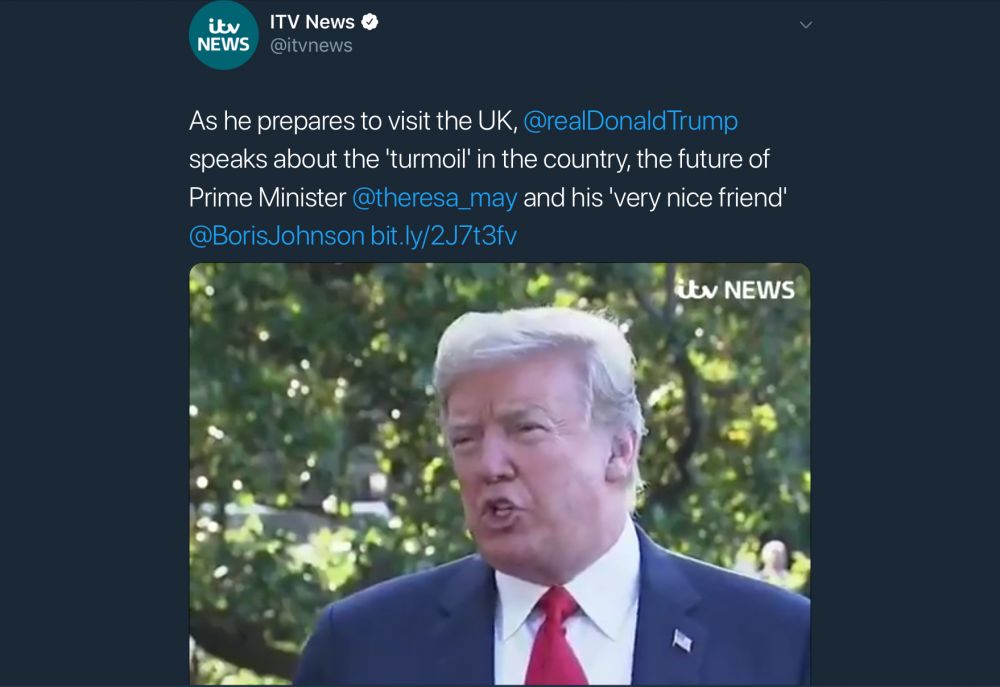
Task: Click the 'Prime Minister' text in the tweet
Action: pyautogui.click(x=267, y=198)
